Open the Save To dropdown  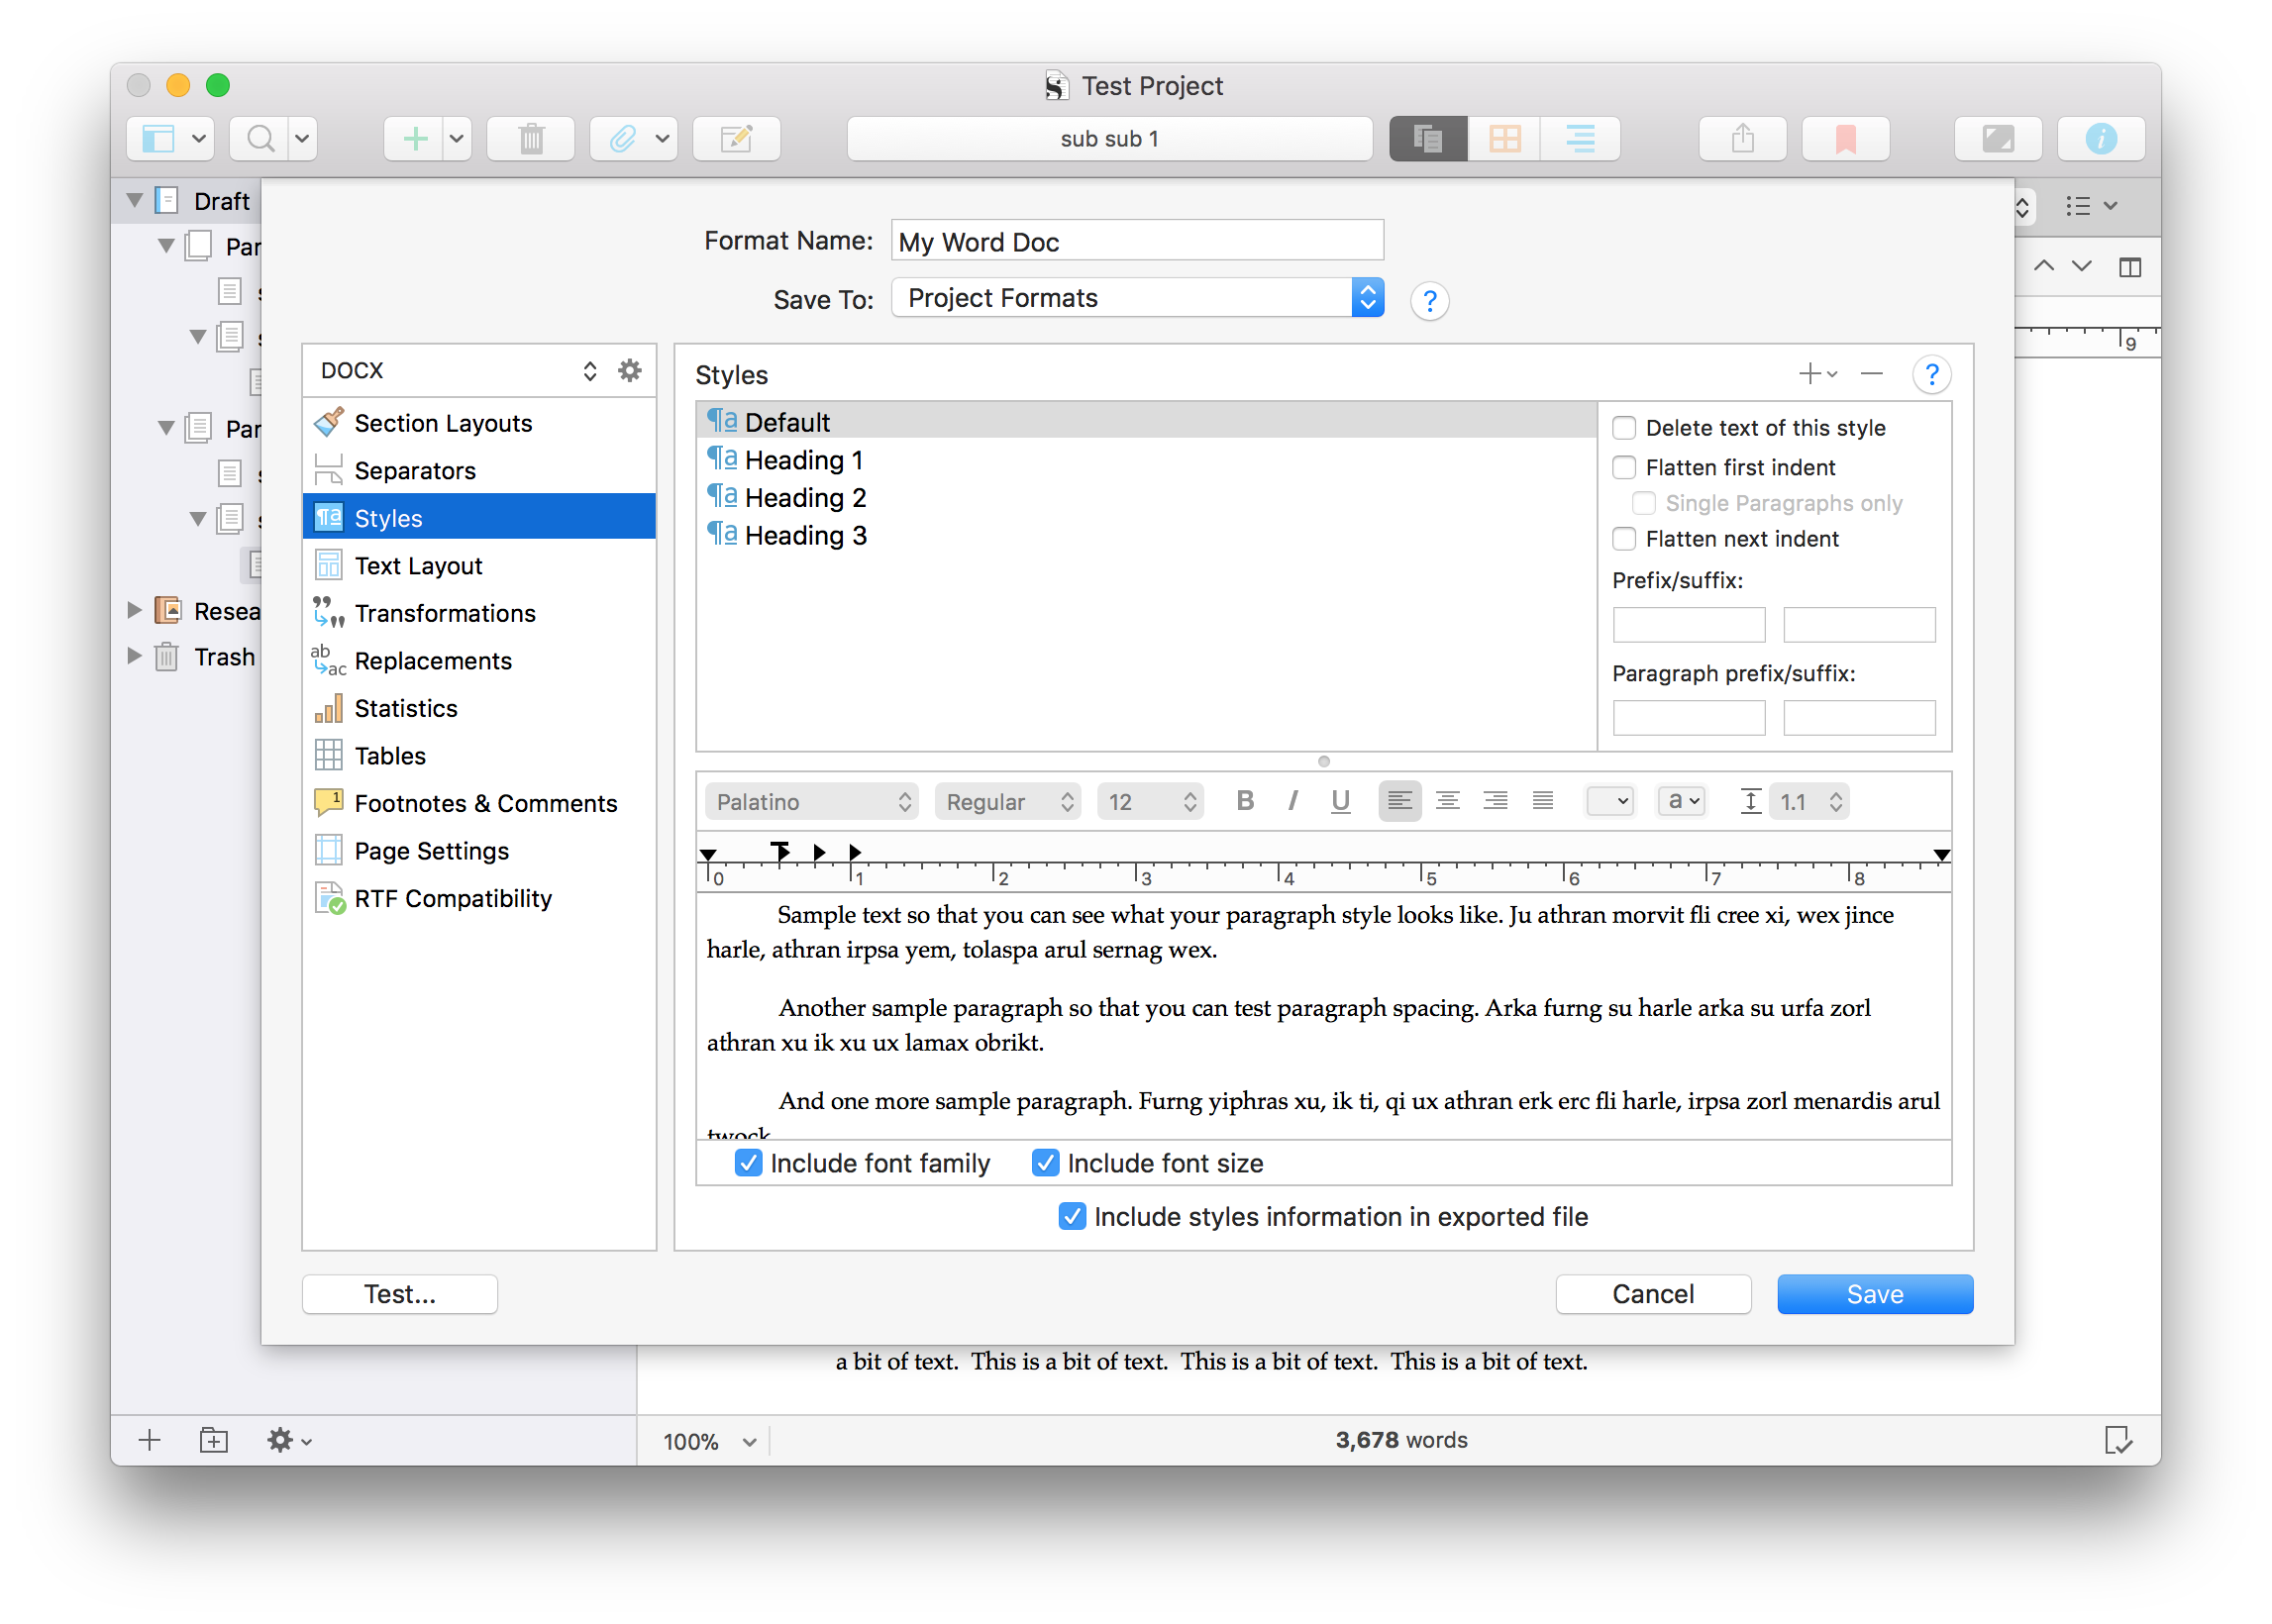pyautogui.click(x=1137, y=298)
